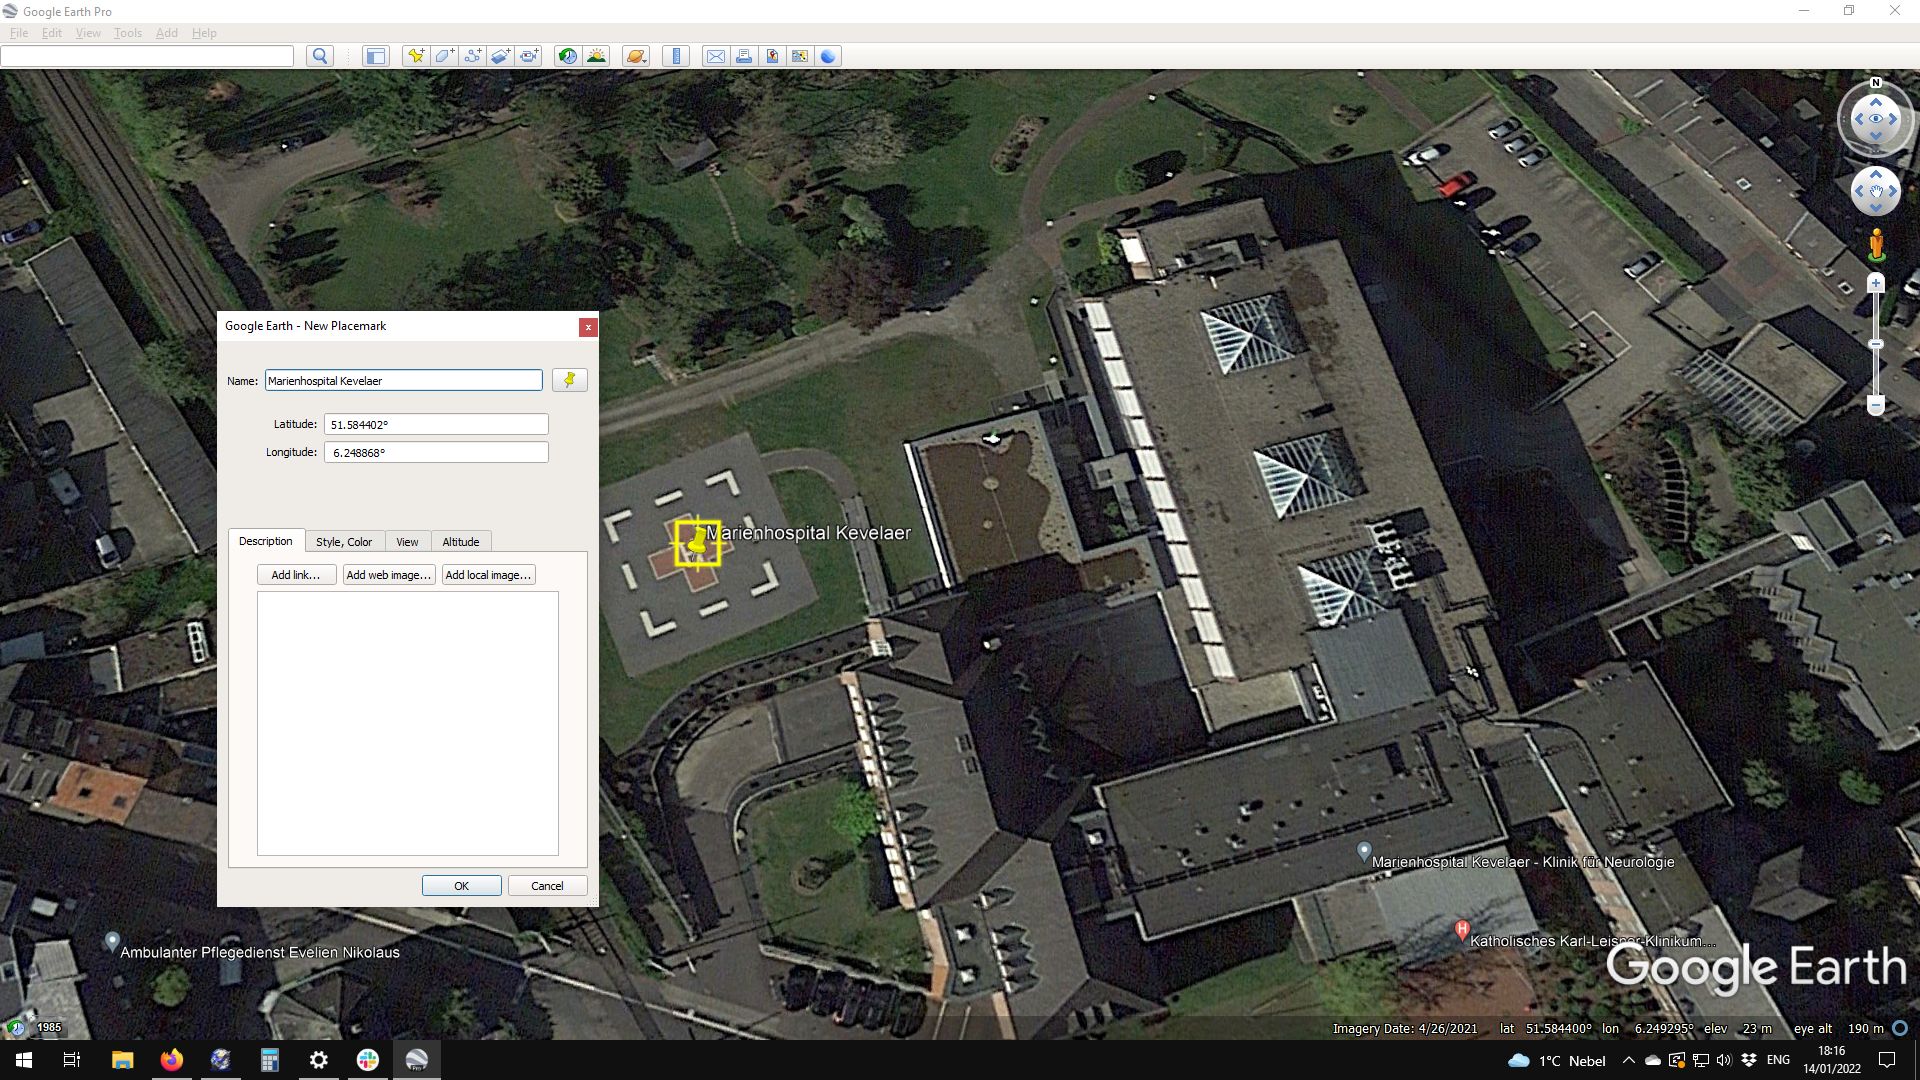Click Add Image Overlay icon
The width and height of the screenshot is (1920, 1080).
tap(501, 56)
